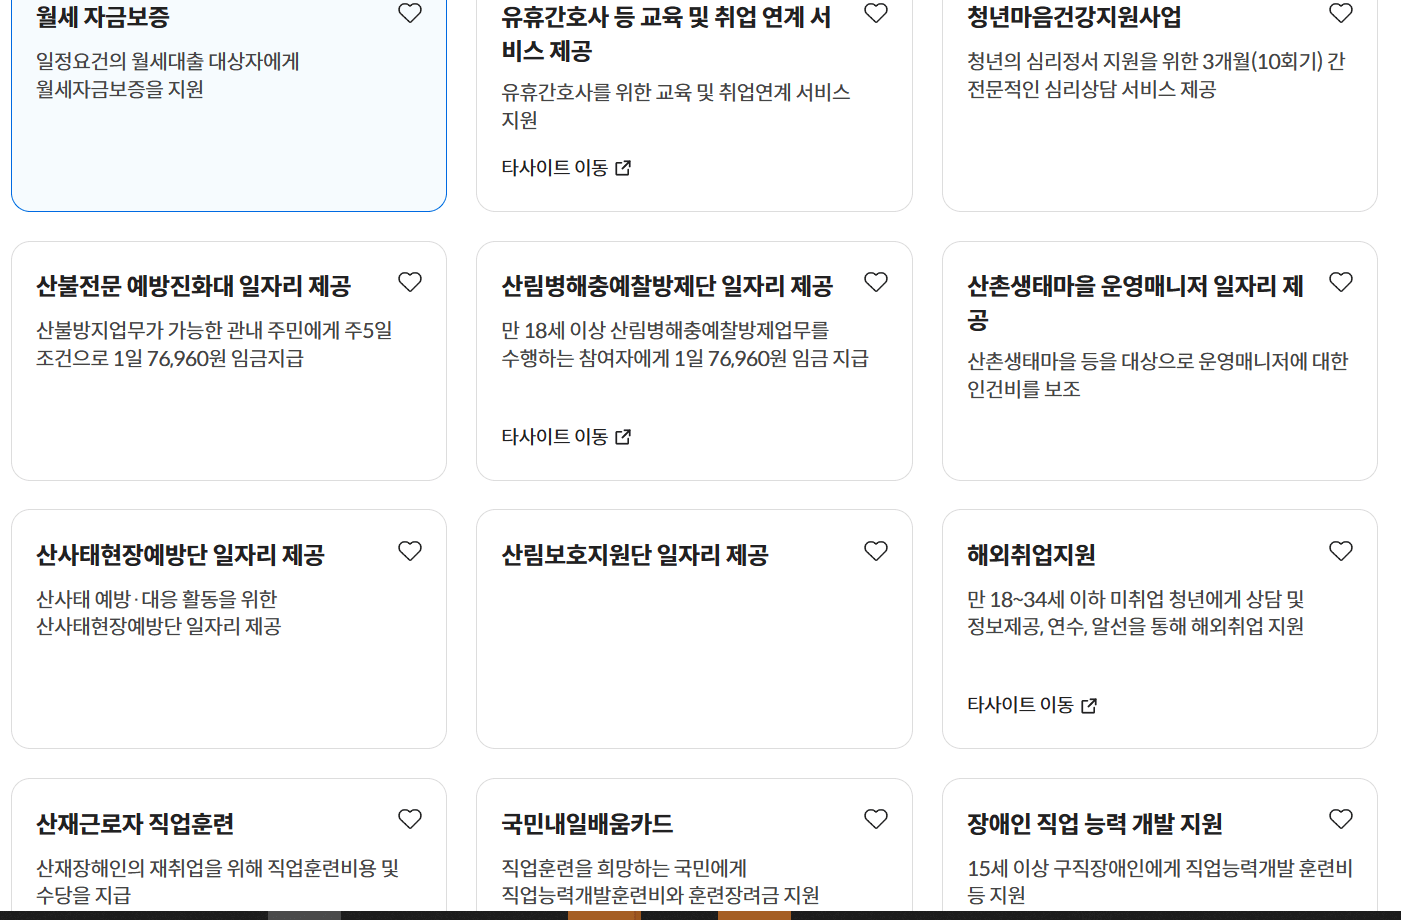
Task: Toggle favorite on 산불전문 예방진화대 일자리 제공
Action: point(410,282)
